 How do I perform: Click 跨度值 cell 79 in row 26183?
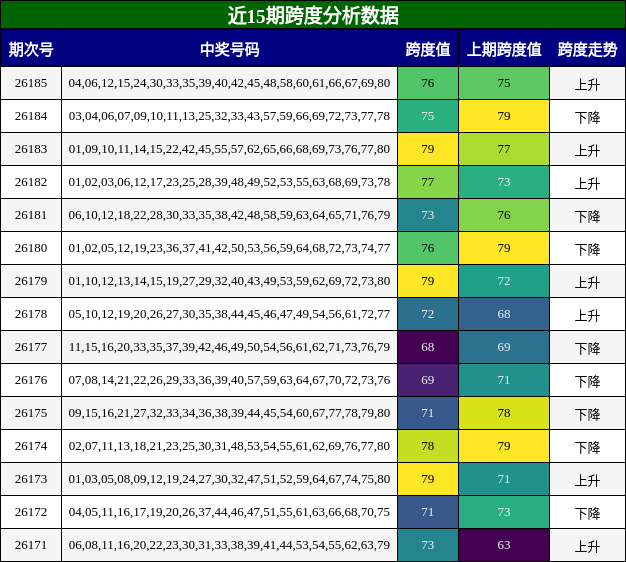tap(428, 149)
